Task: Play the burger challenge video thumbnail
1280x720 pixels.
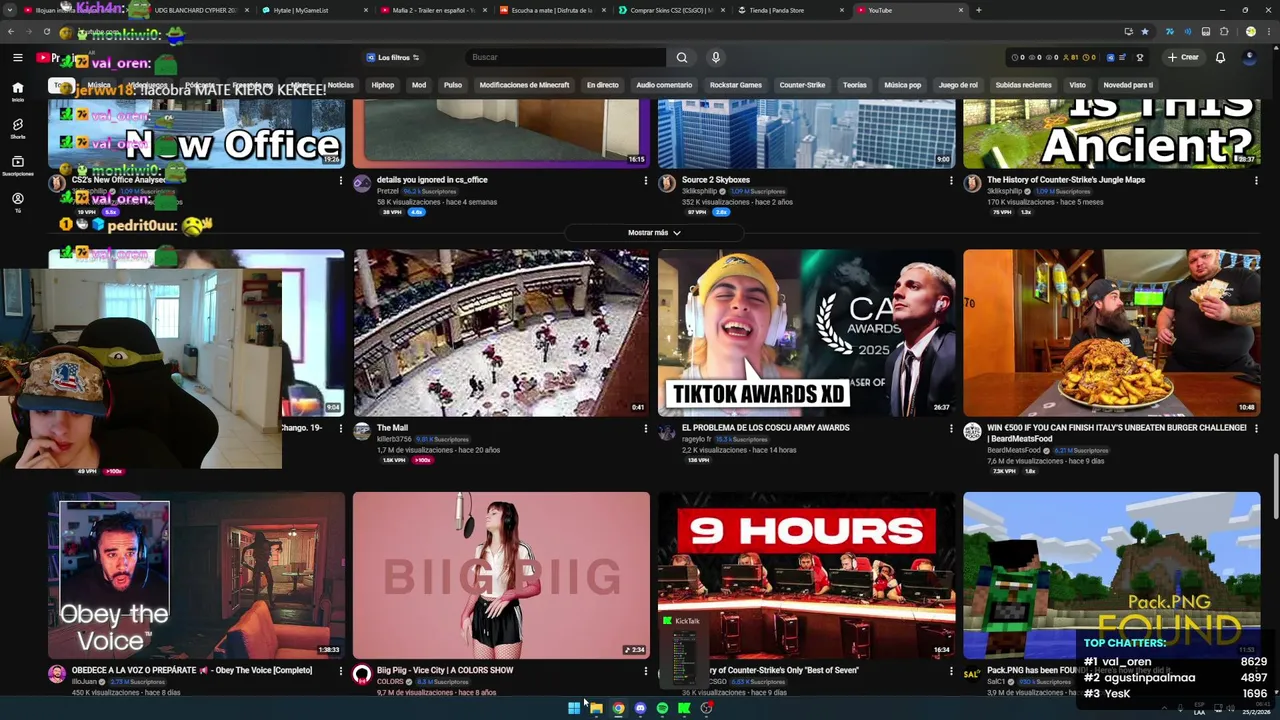Action: (x=1111, y=333)
